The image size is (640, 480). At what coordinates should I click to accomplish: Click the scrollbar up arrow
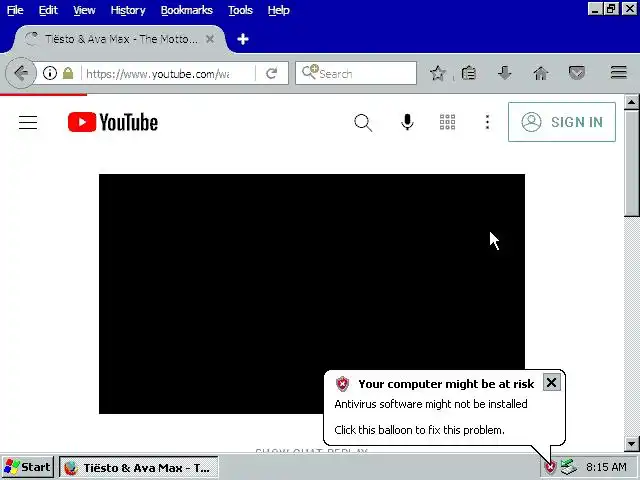coord(632,102)
